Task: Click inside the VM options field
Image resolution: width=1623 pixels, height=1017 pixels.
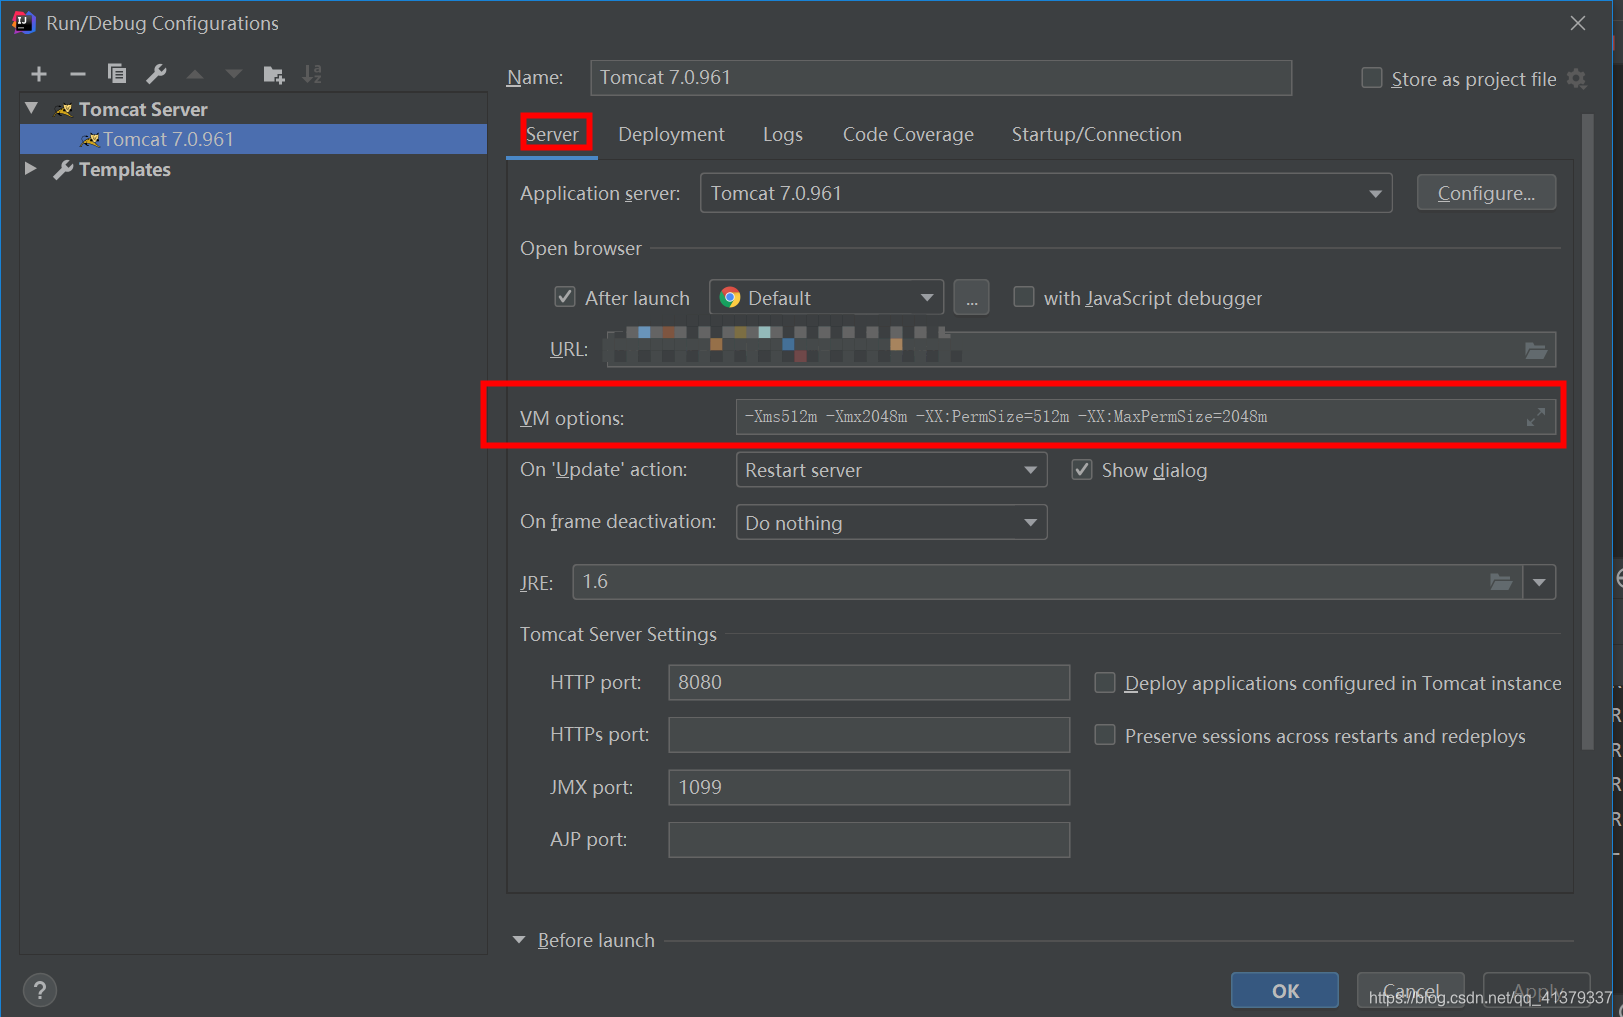Action: (1100, 416)
